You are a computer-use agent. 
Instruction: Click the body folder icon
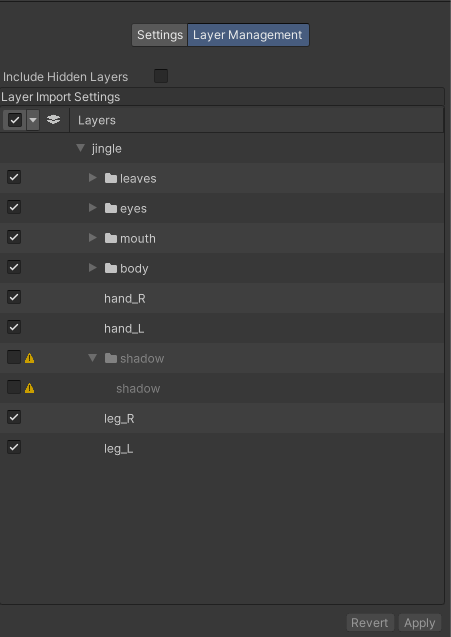(111, 268)
